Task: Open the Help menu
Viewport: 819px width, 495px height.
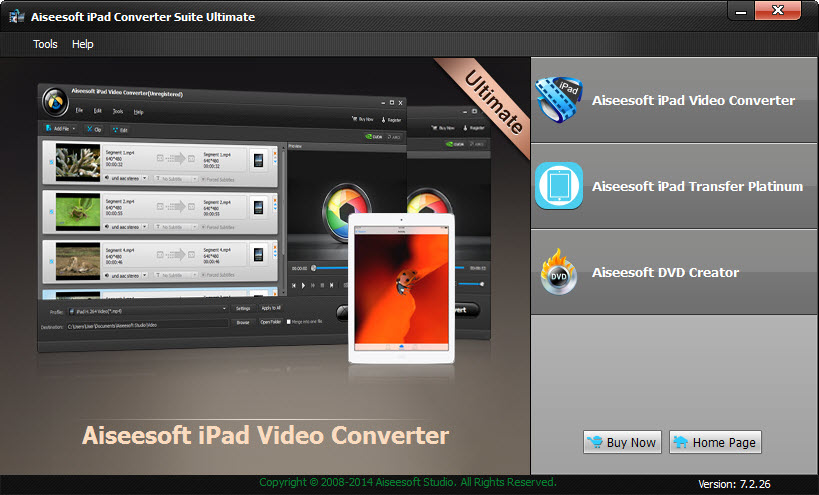Action: pyautogui.click(x=83, y=44)
